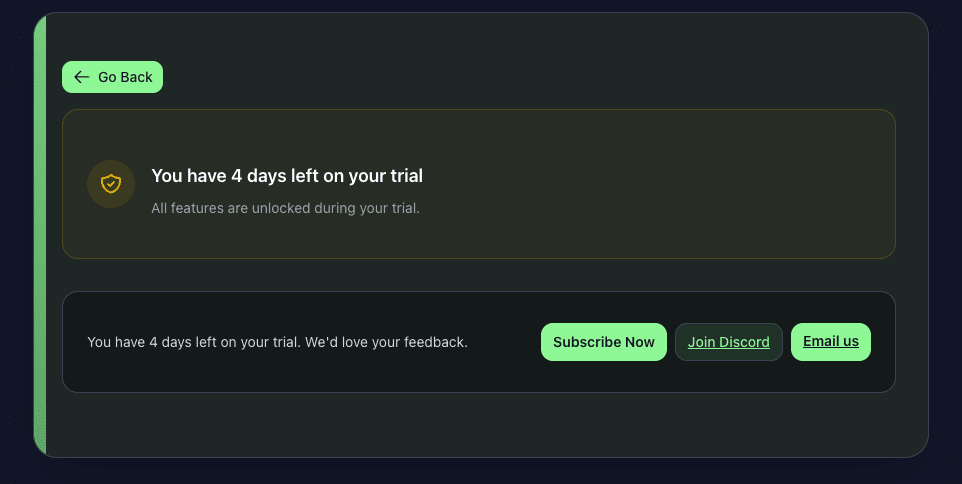This screenshot has height=484, width=962.
Task: Click "All features are unlocked" subtitle text
Action: (285, 209)
